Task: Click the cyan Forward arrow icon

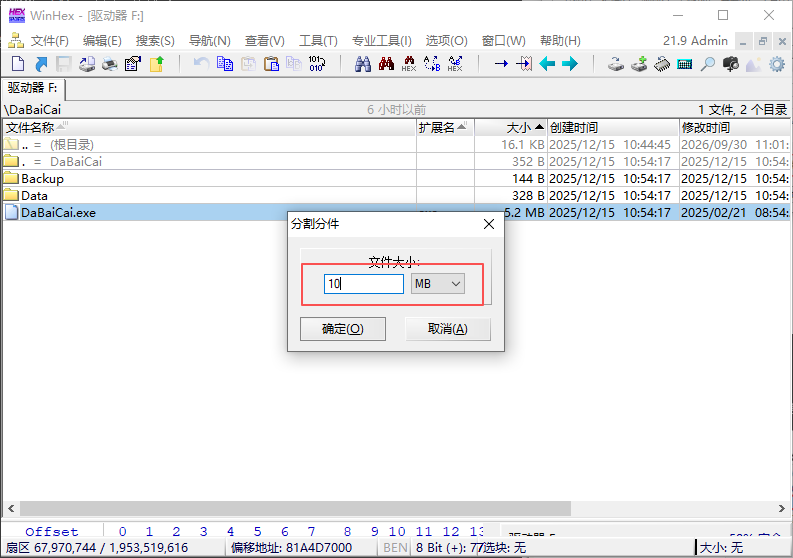Action: pos(570,64)
